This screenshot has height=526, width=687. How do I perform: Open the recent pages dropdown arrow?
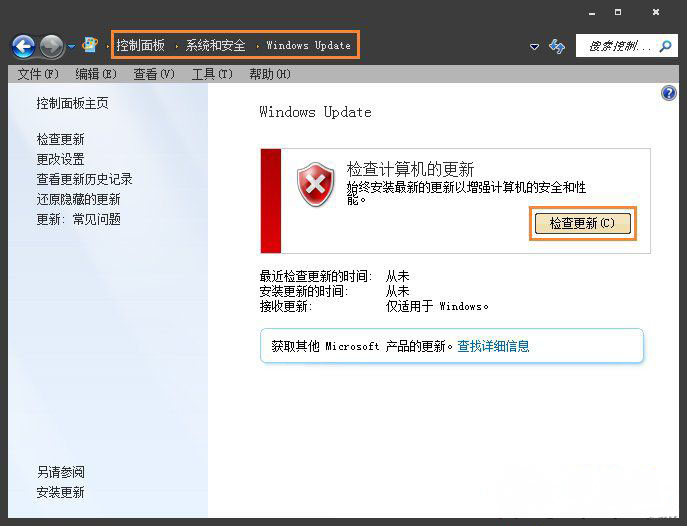pos(71,46)
